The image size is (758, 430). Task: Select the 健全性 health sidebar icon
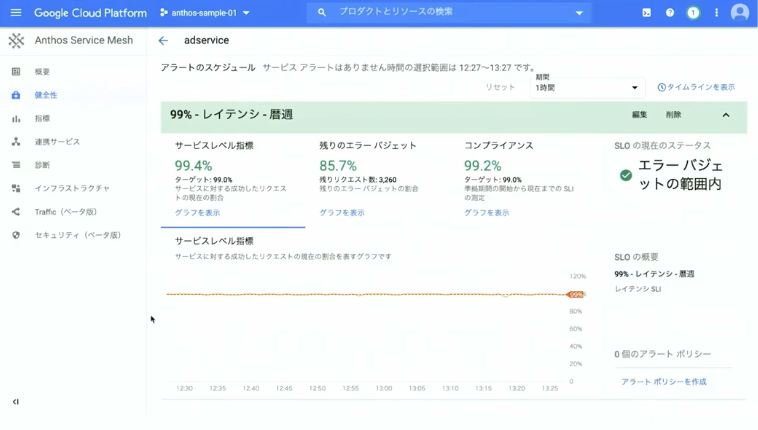coord(16,95)
